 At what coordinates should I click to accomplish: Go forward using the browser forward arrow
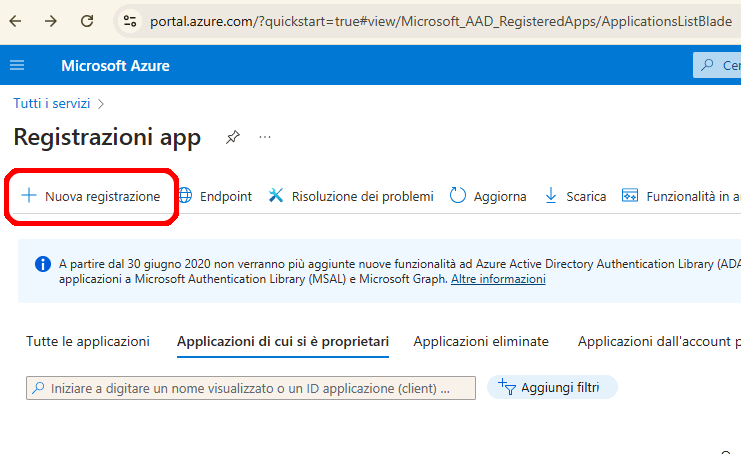51,21
